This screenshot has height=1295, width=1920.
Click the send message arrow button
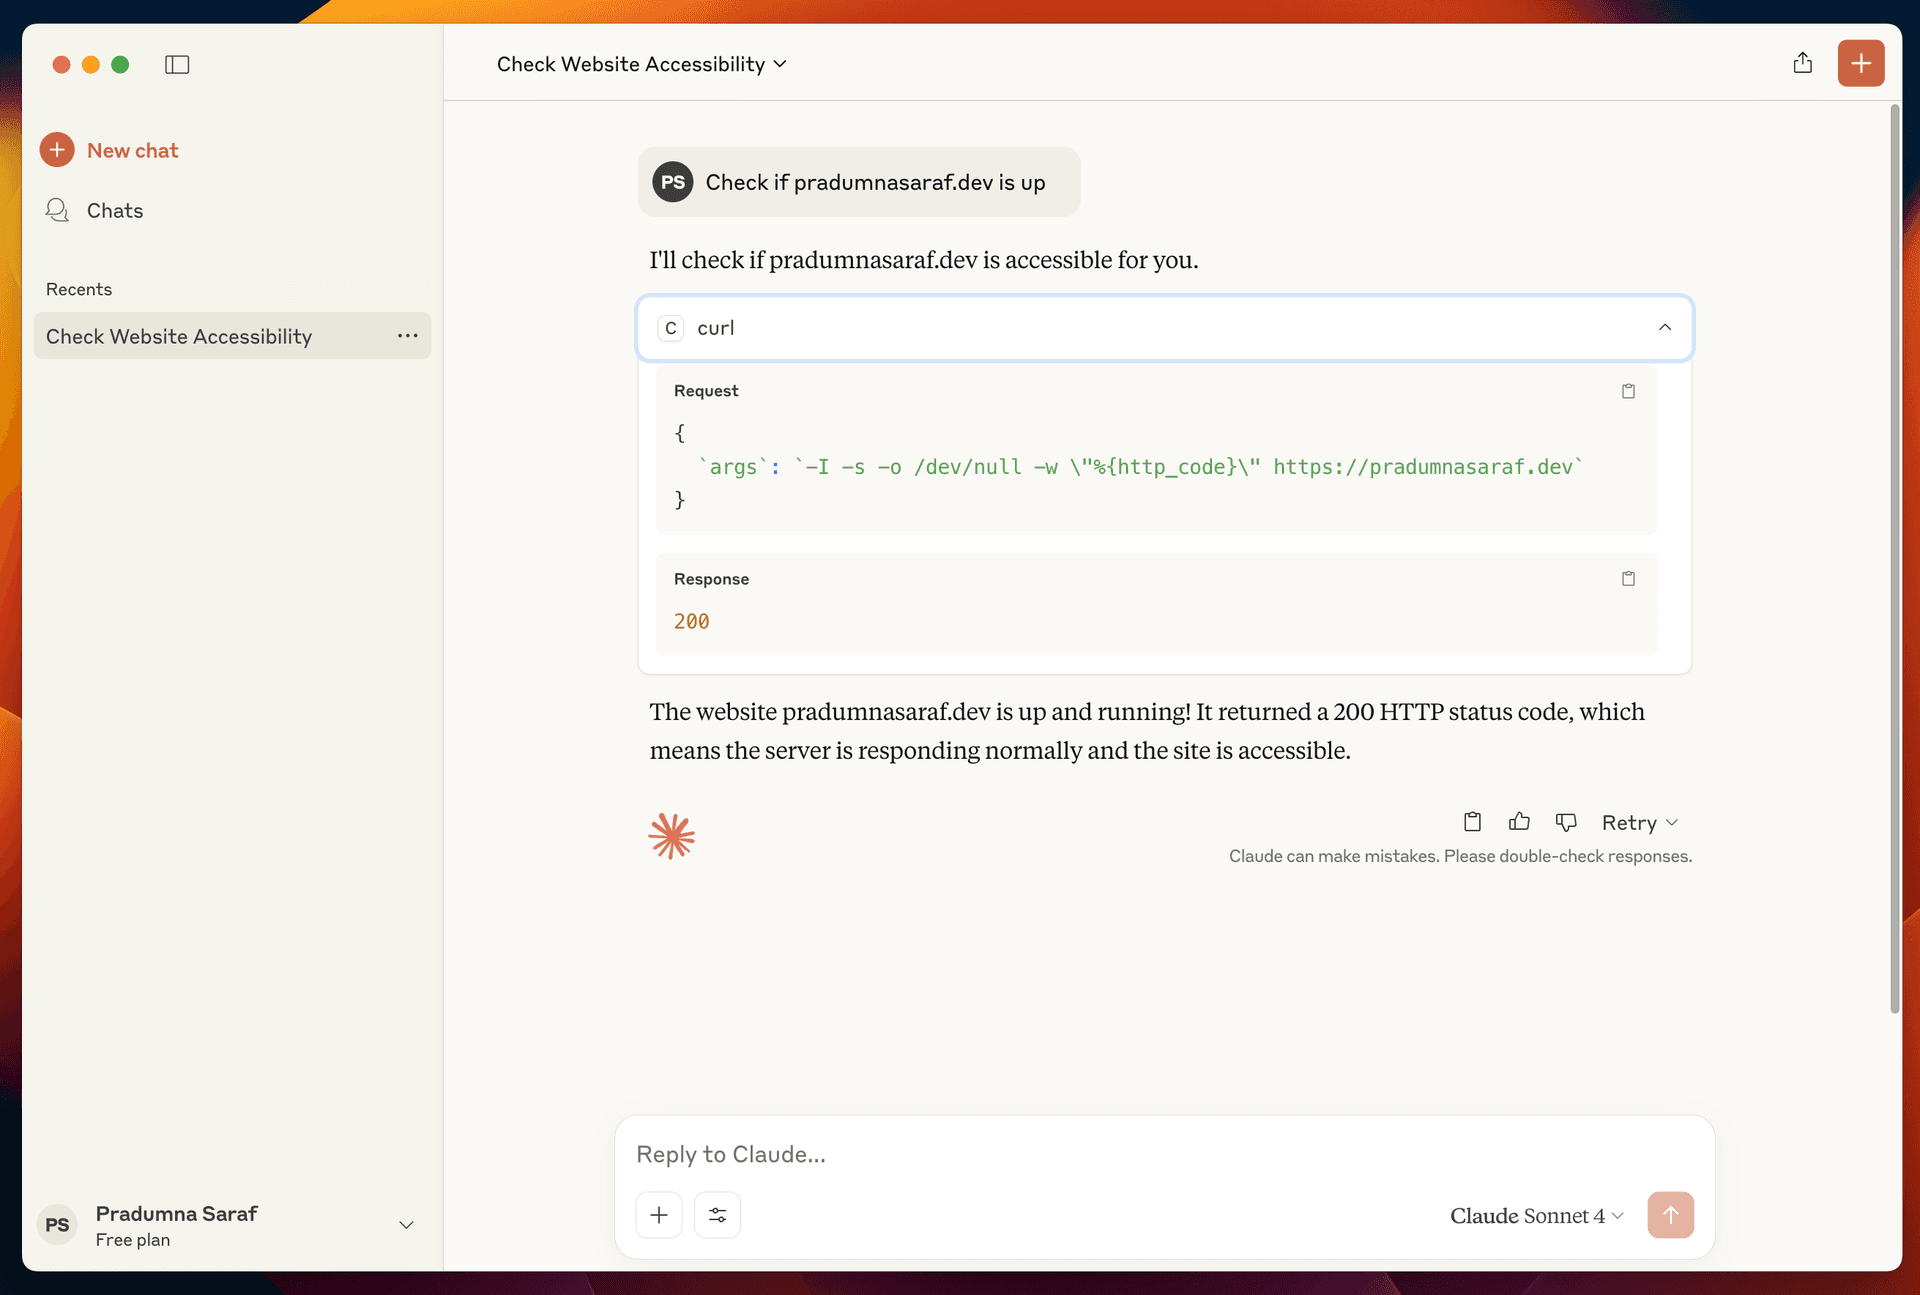coord(1670,1215)
